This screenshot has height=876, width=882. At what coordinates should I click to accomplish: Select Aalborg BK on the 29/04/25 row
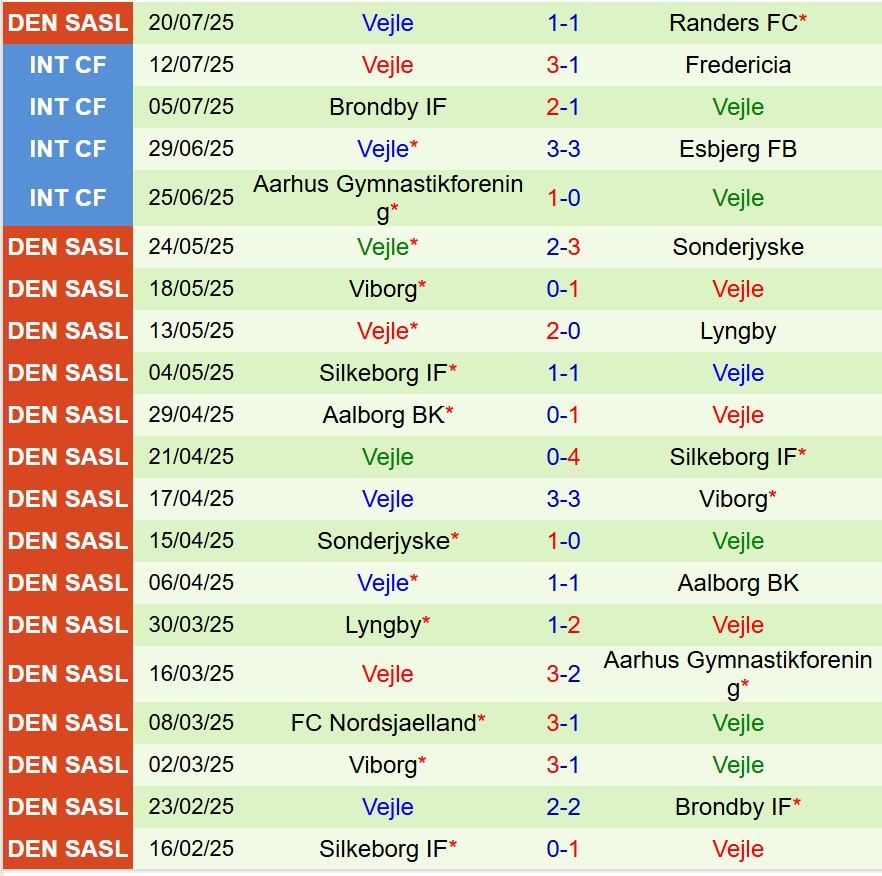click(382, 415)
